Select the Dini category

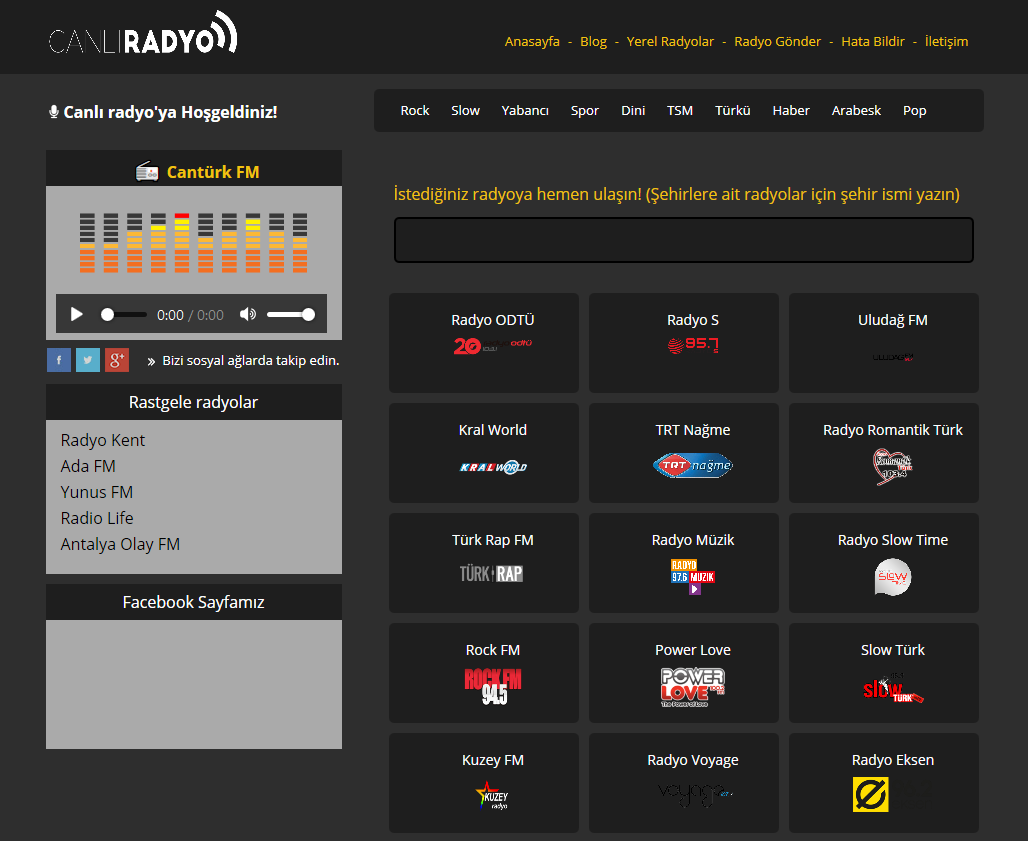click(x=633, y=110)
